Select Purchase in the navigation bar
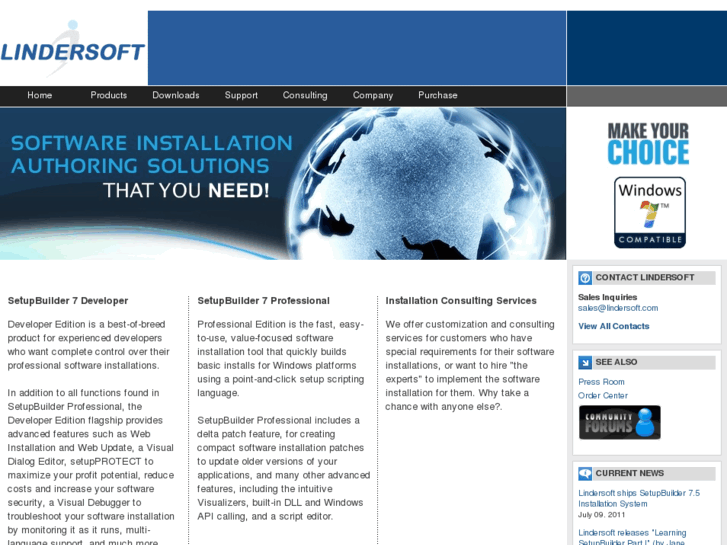 [x=438, y=95]
